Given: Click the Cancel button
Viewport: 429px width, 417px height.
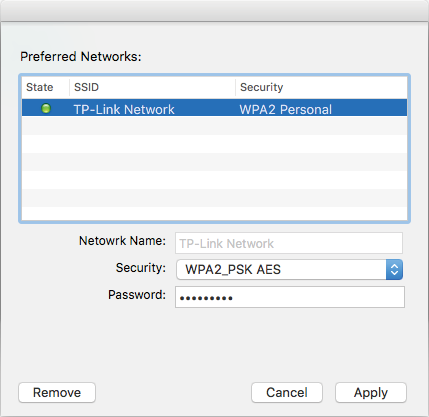Looking at the screenshot, I should 287,392.
